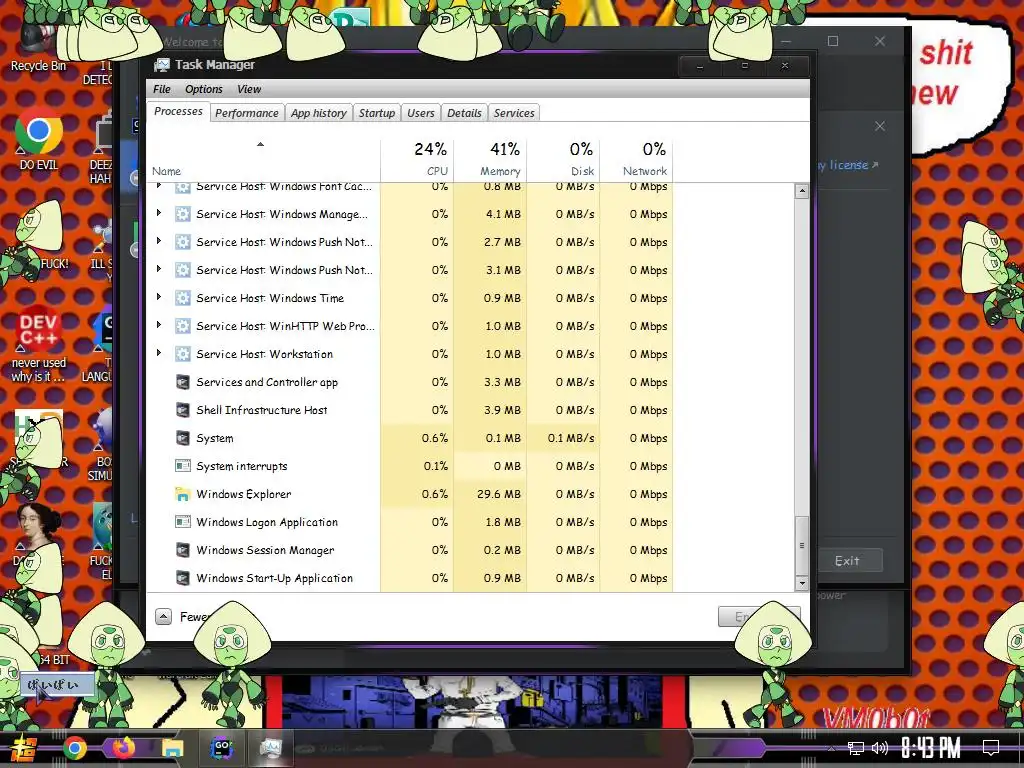
Task: Expand Service Host: Workstation row
Action: [159, 353]
